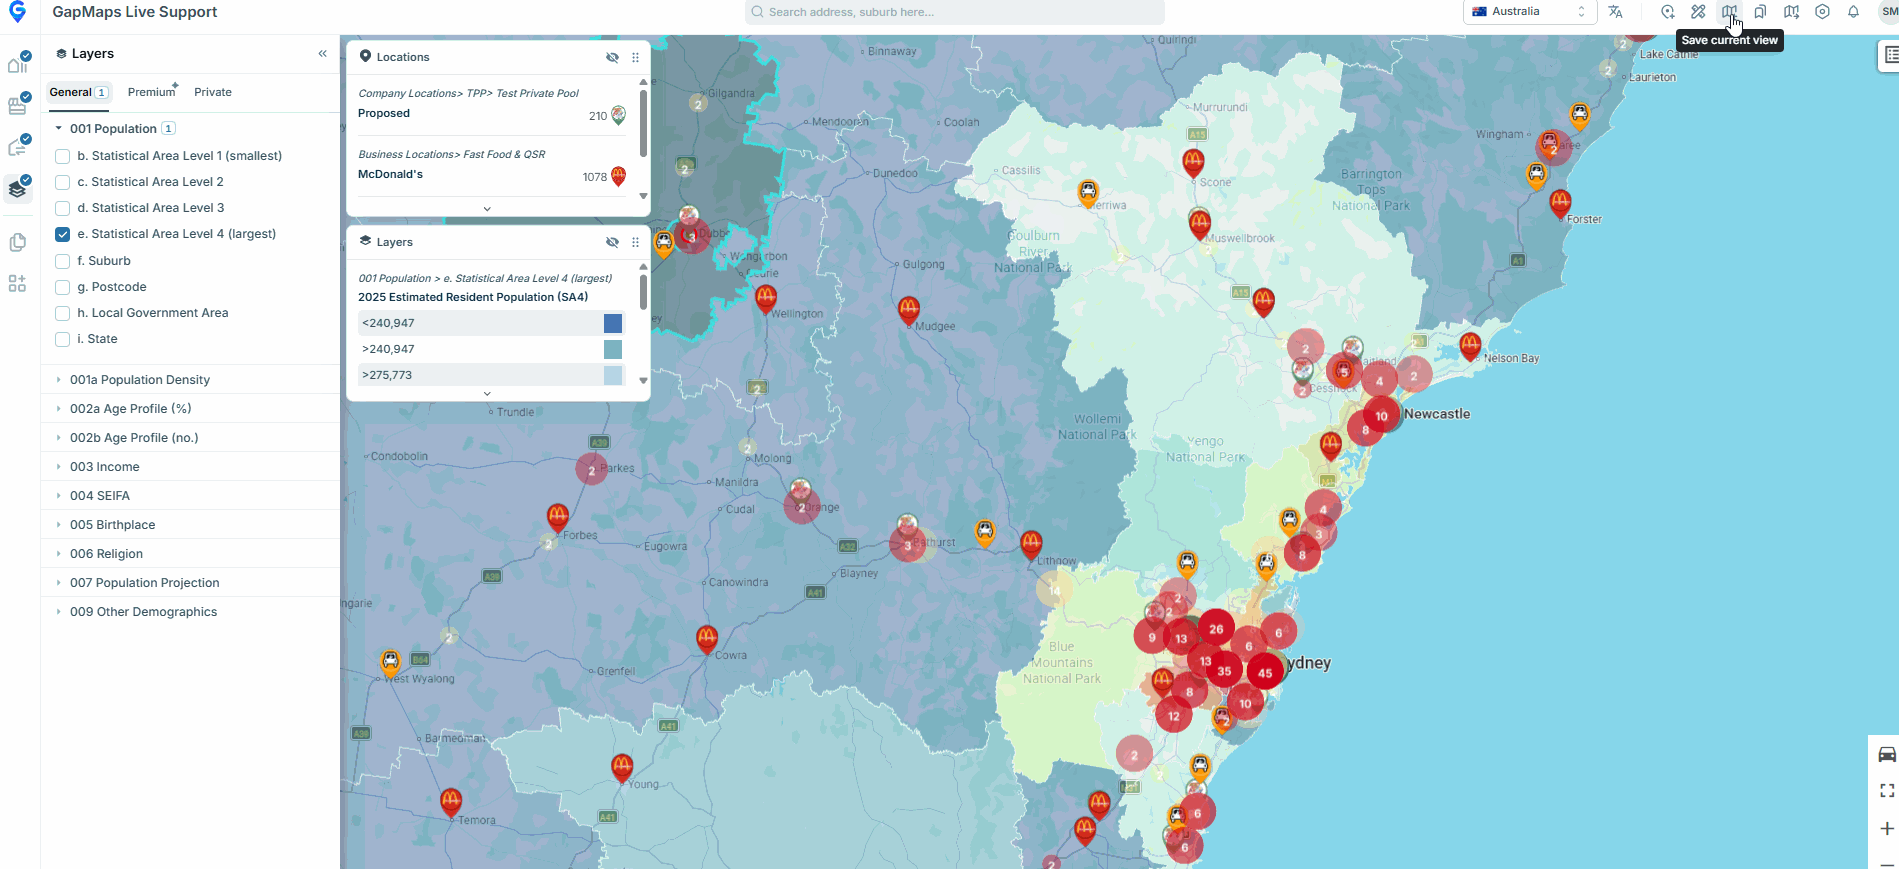Open the hexagon settings icon

1822,12
